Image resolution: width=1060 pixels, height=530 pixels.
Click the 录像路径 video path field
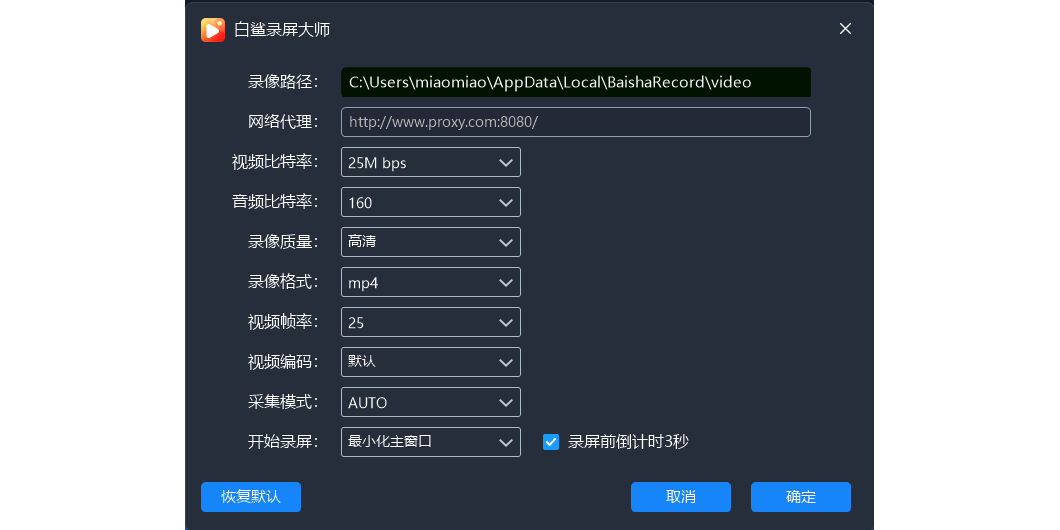click(575, 82)
